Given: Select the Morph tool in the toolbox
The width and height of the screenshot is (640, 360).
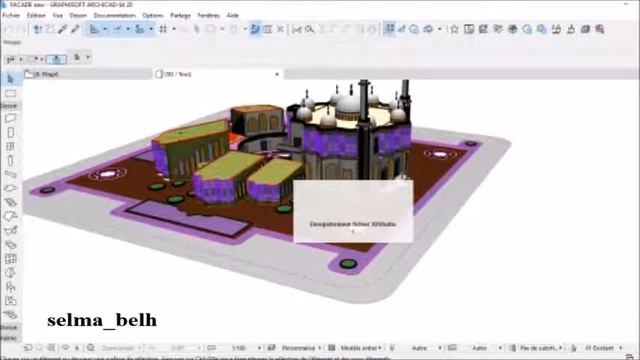Looking at the screenshot, I should [x=11, y=273].
